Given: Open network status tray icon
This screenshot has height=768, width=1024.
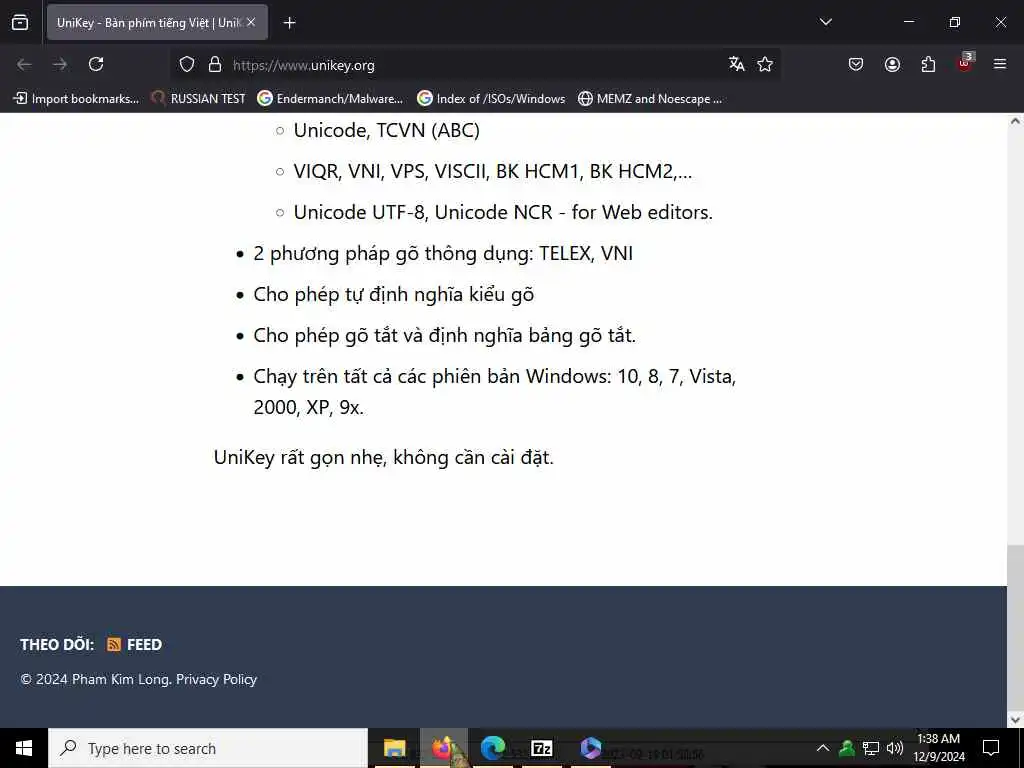Looking at the screenshot, I should [871, 748].
